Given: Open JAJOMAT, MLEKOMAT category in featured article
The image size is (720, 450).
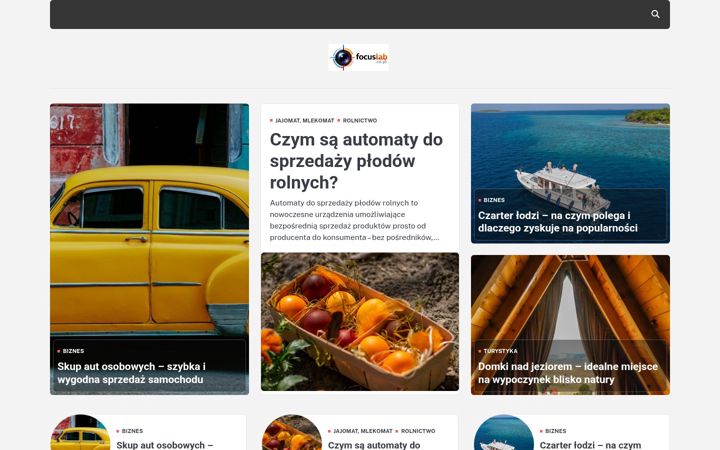Looking at the screenshot, I should (304, 121).
